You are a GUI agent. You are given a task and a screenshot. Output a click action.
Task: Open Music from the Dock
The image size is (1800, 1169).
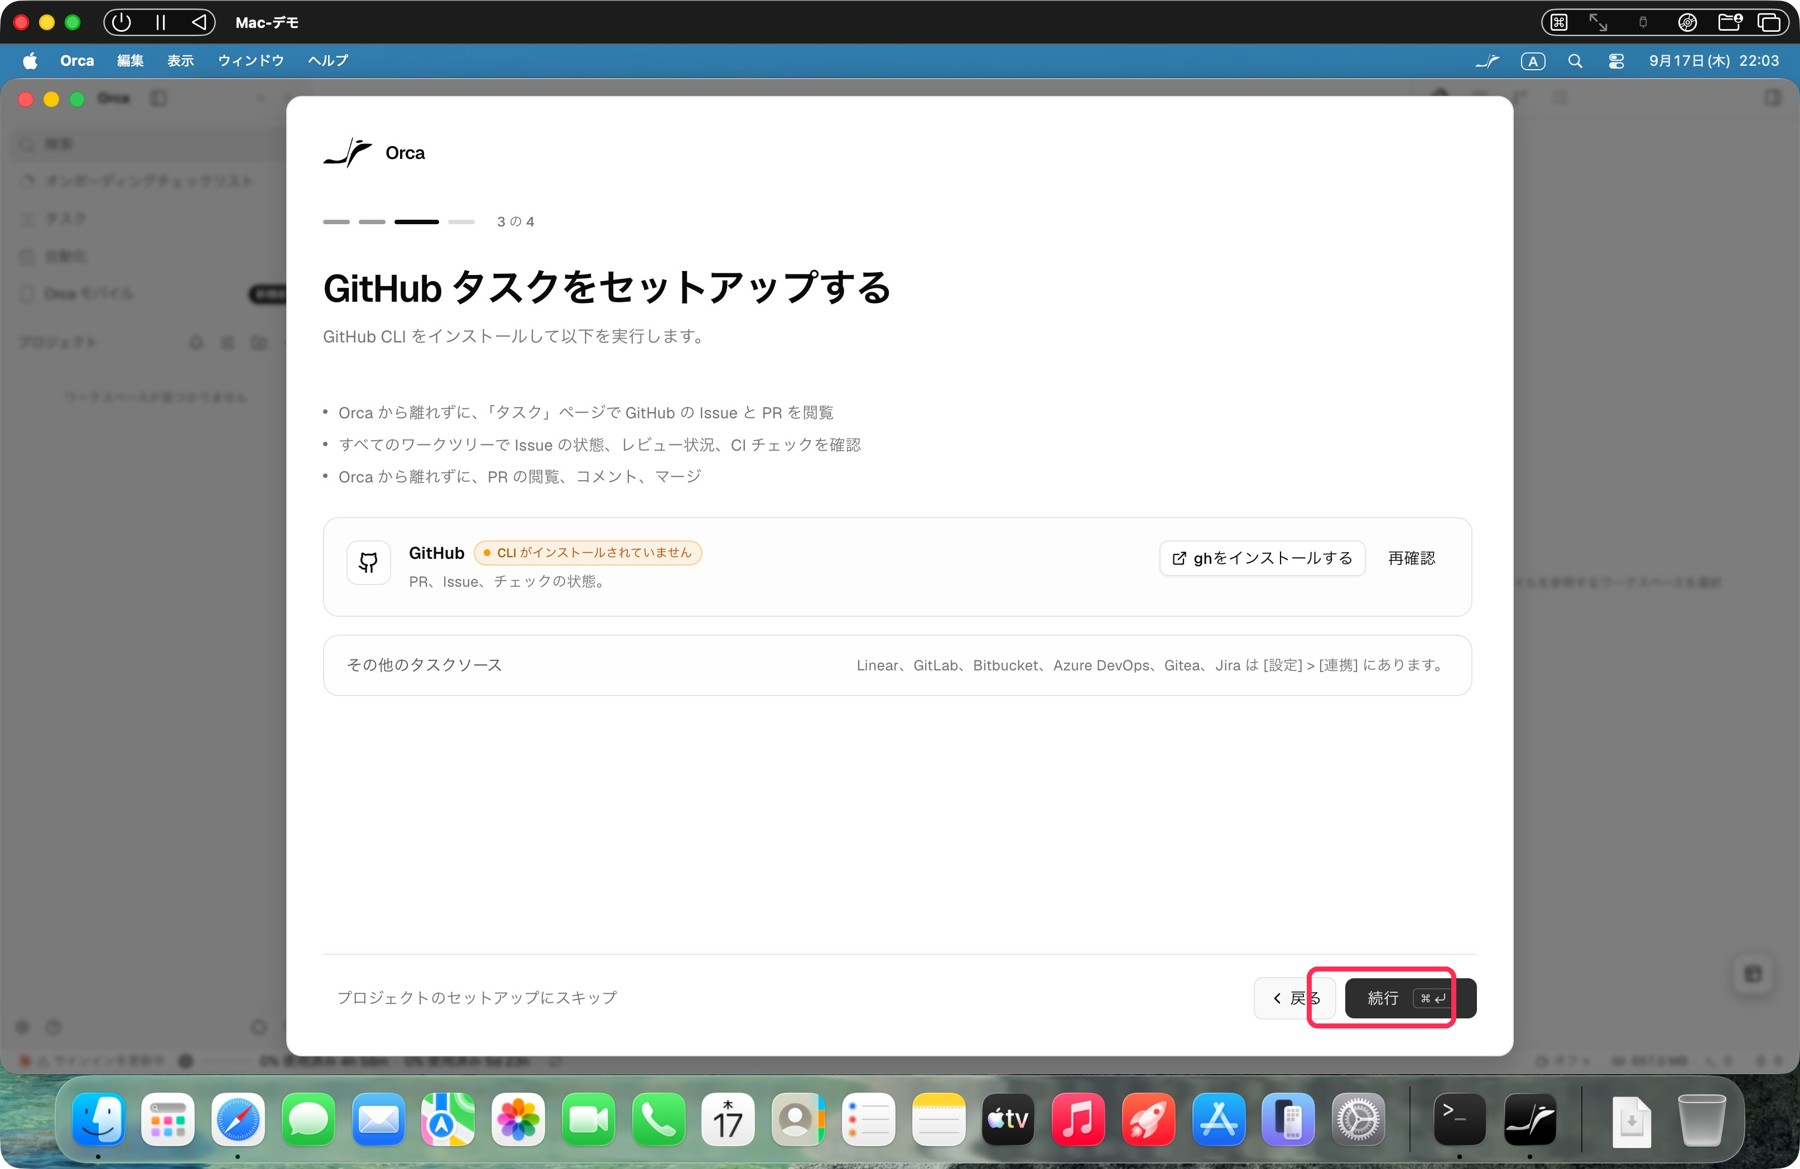click(1078, 1119)
